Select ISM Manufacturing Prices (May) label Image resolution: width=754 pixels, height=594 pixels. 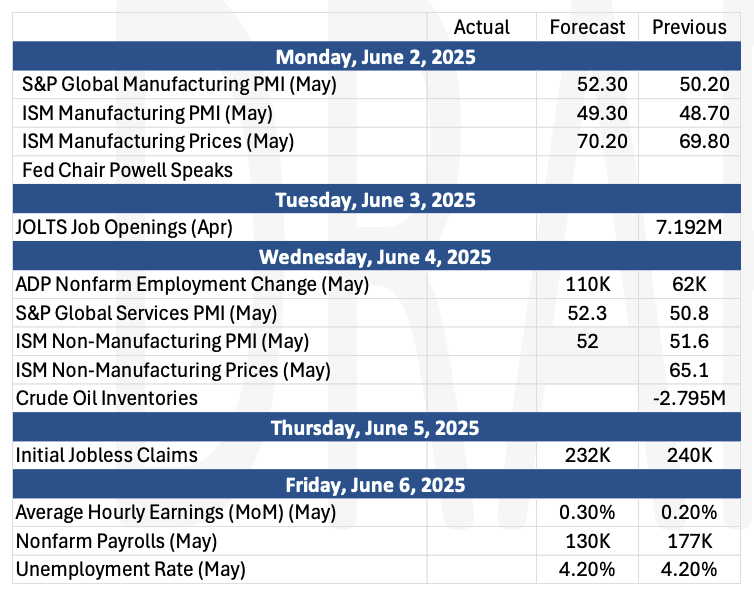158,141
